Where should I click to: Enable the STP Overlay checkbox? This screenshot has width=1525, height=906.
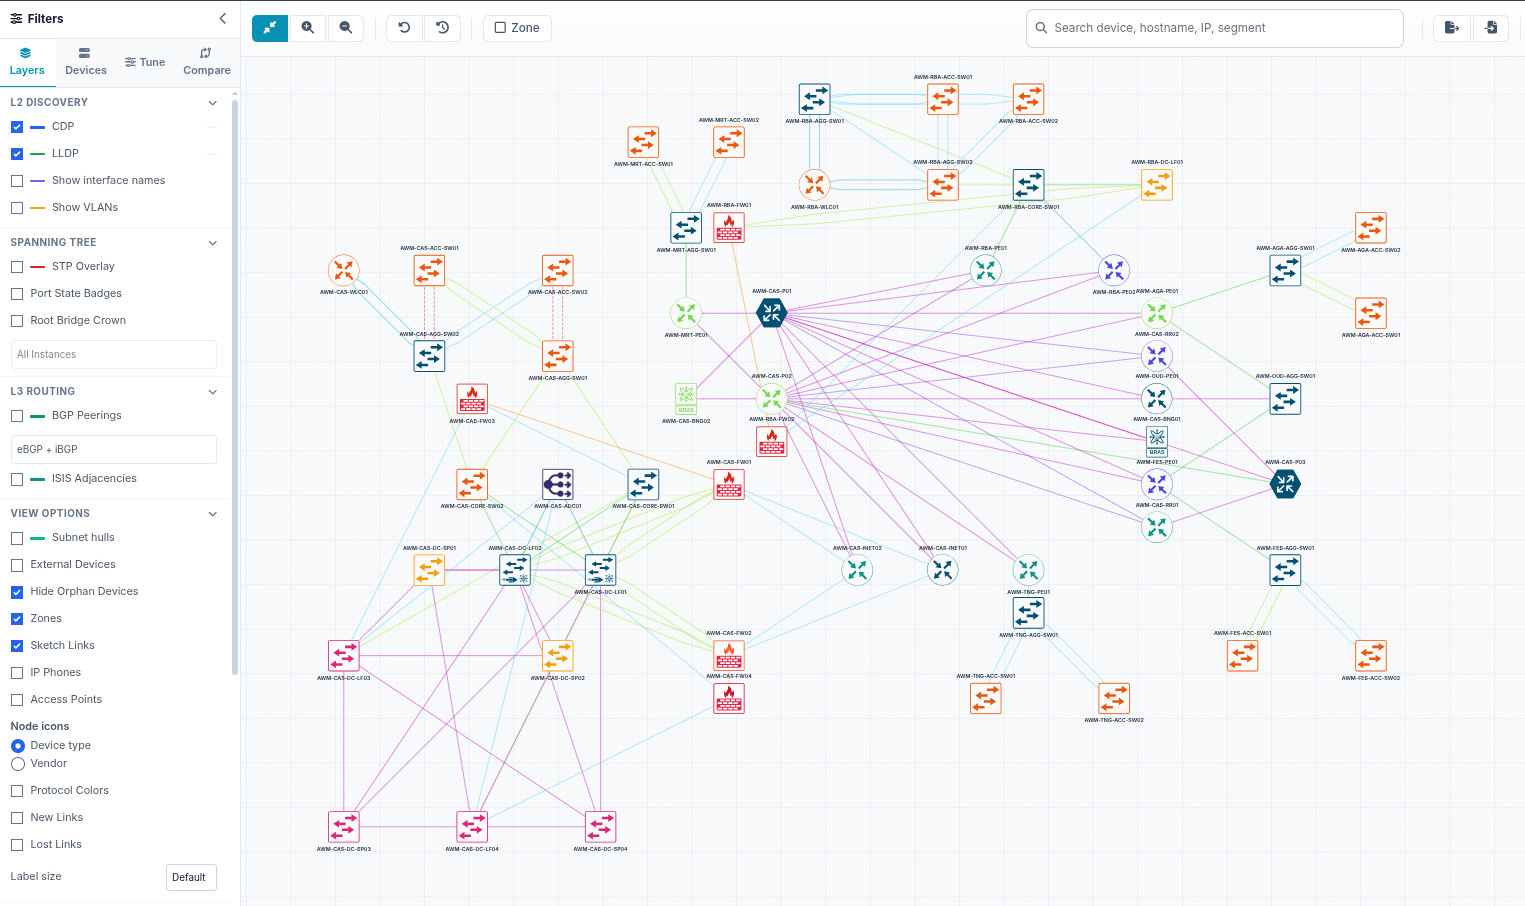17,267
